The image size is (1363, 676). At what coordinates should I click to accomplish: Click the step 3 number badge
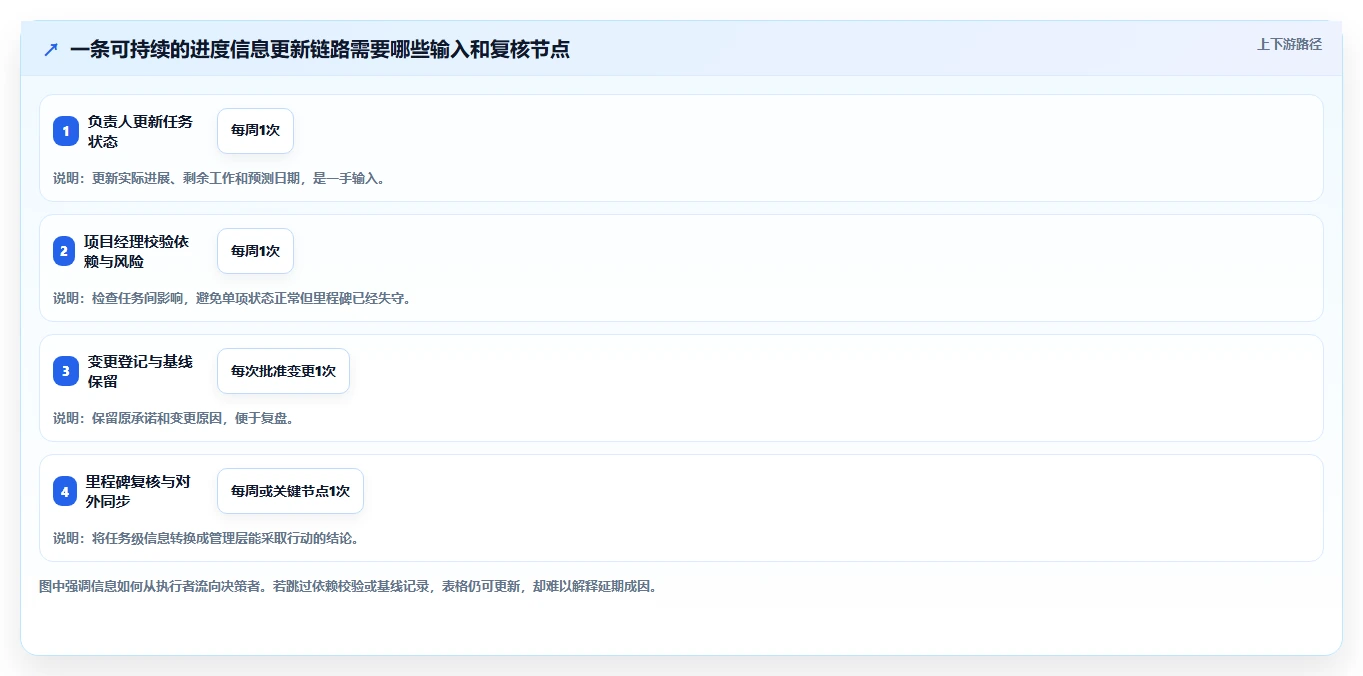pos(66,371)
